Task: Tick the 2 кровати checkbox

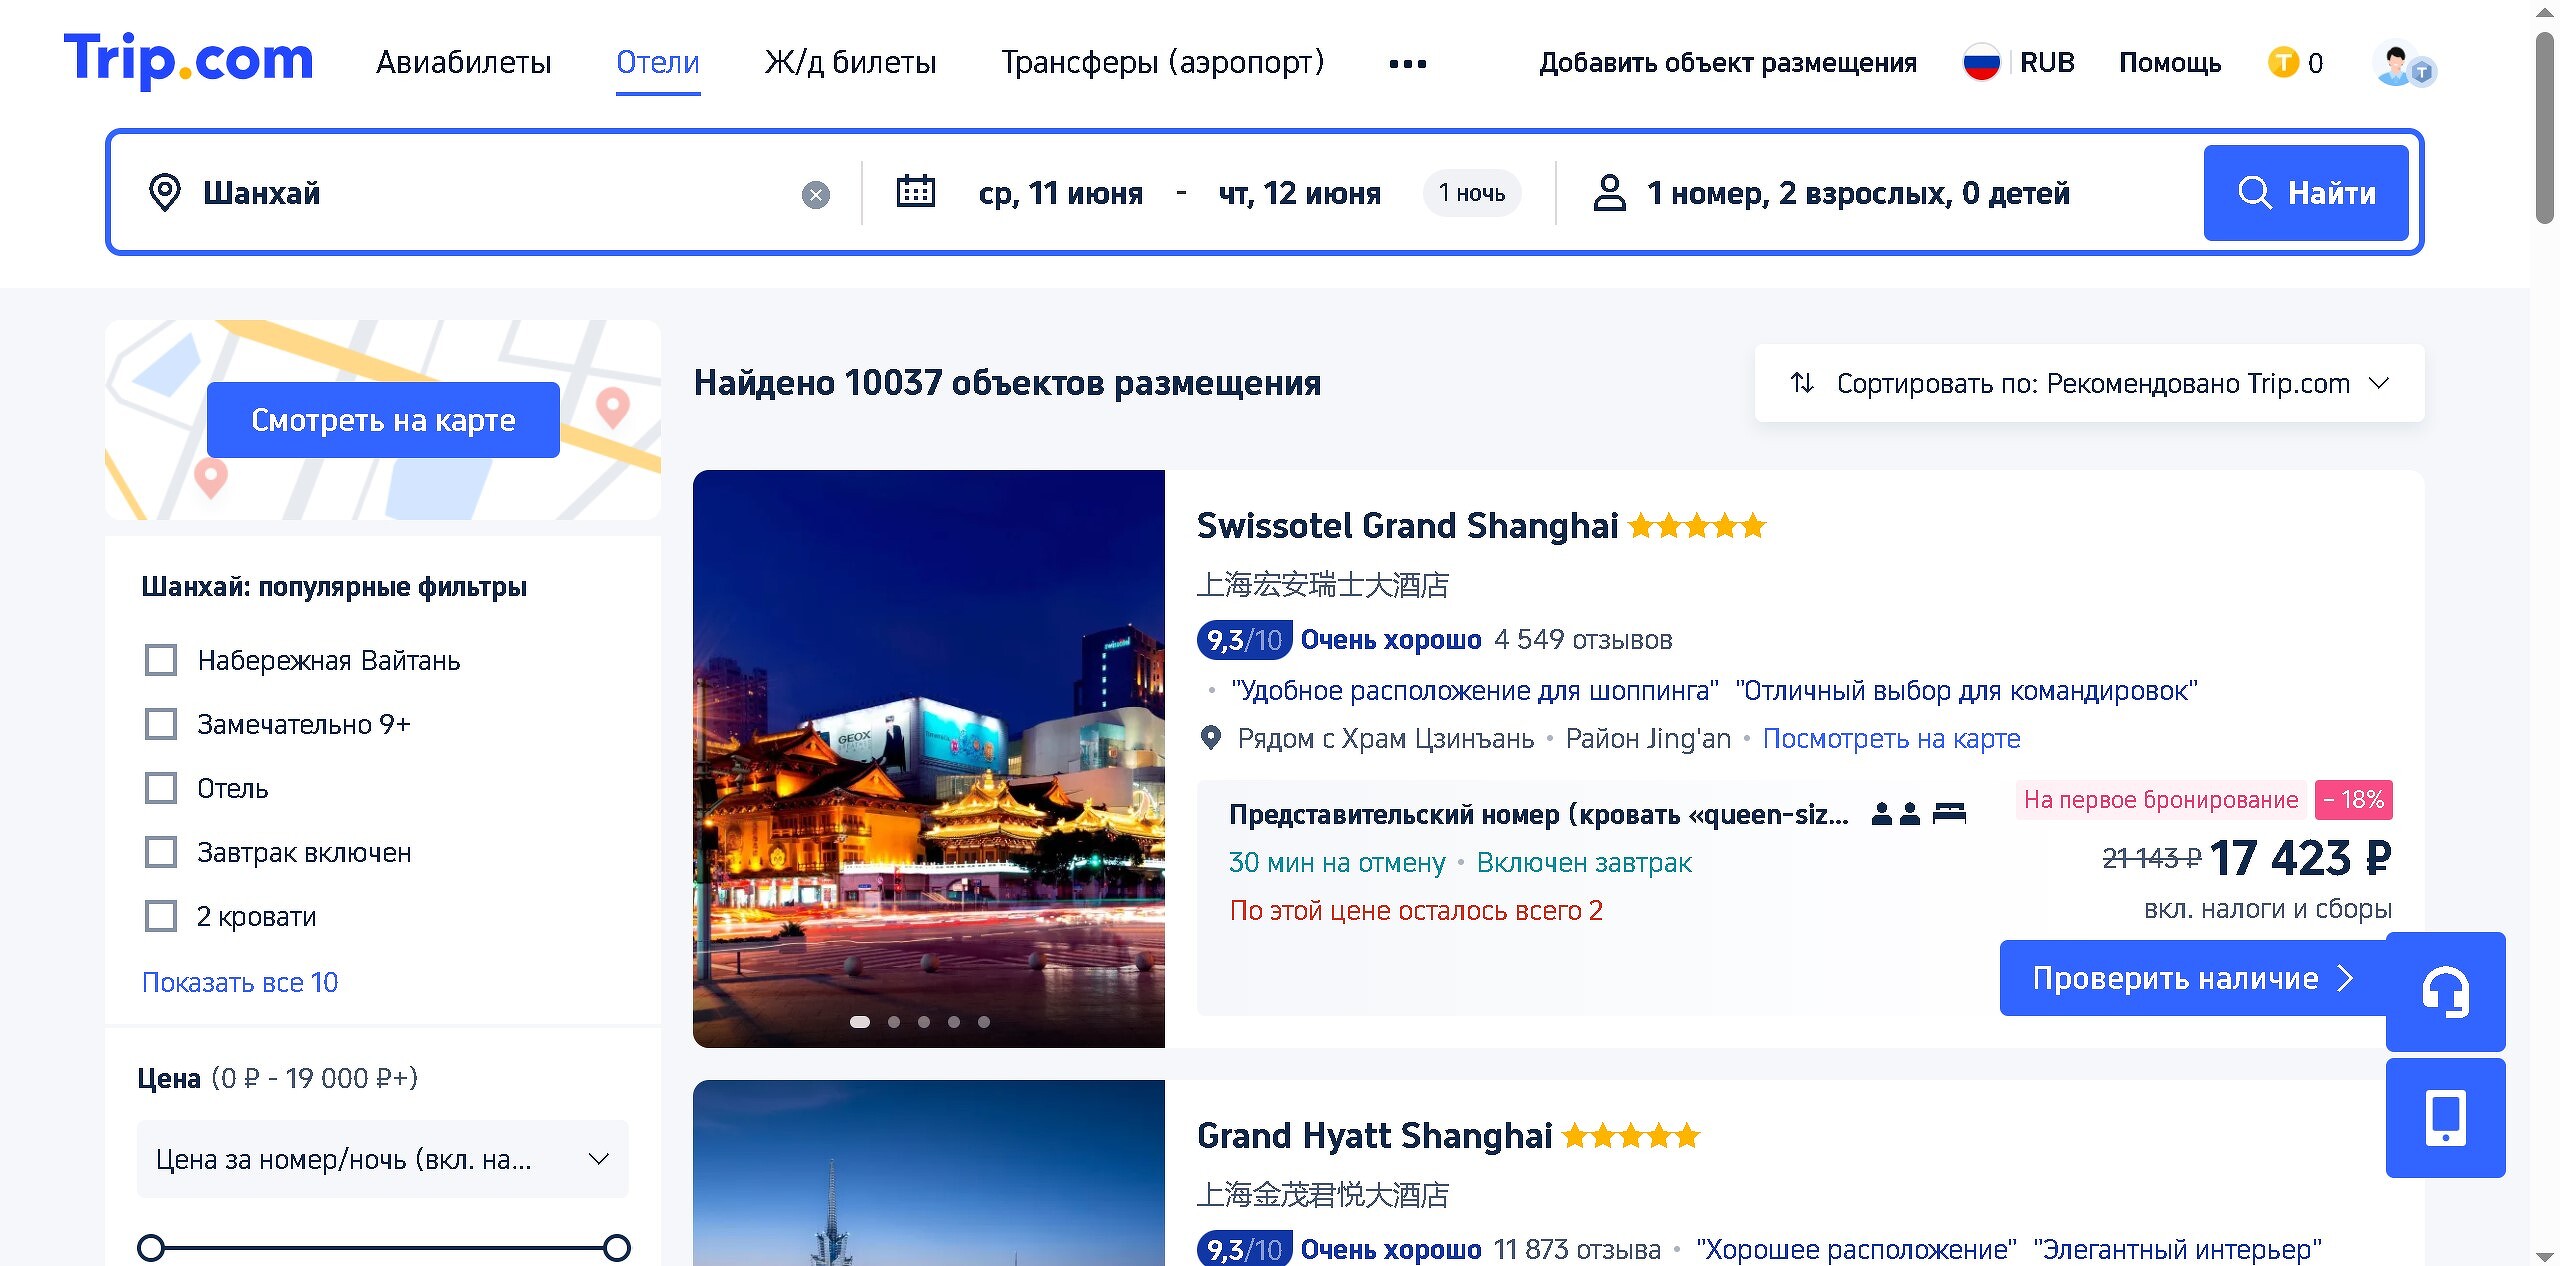Action: coord(161,916)
